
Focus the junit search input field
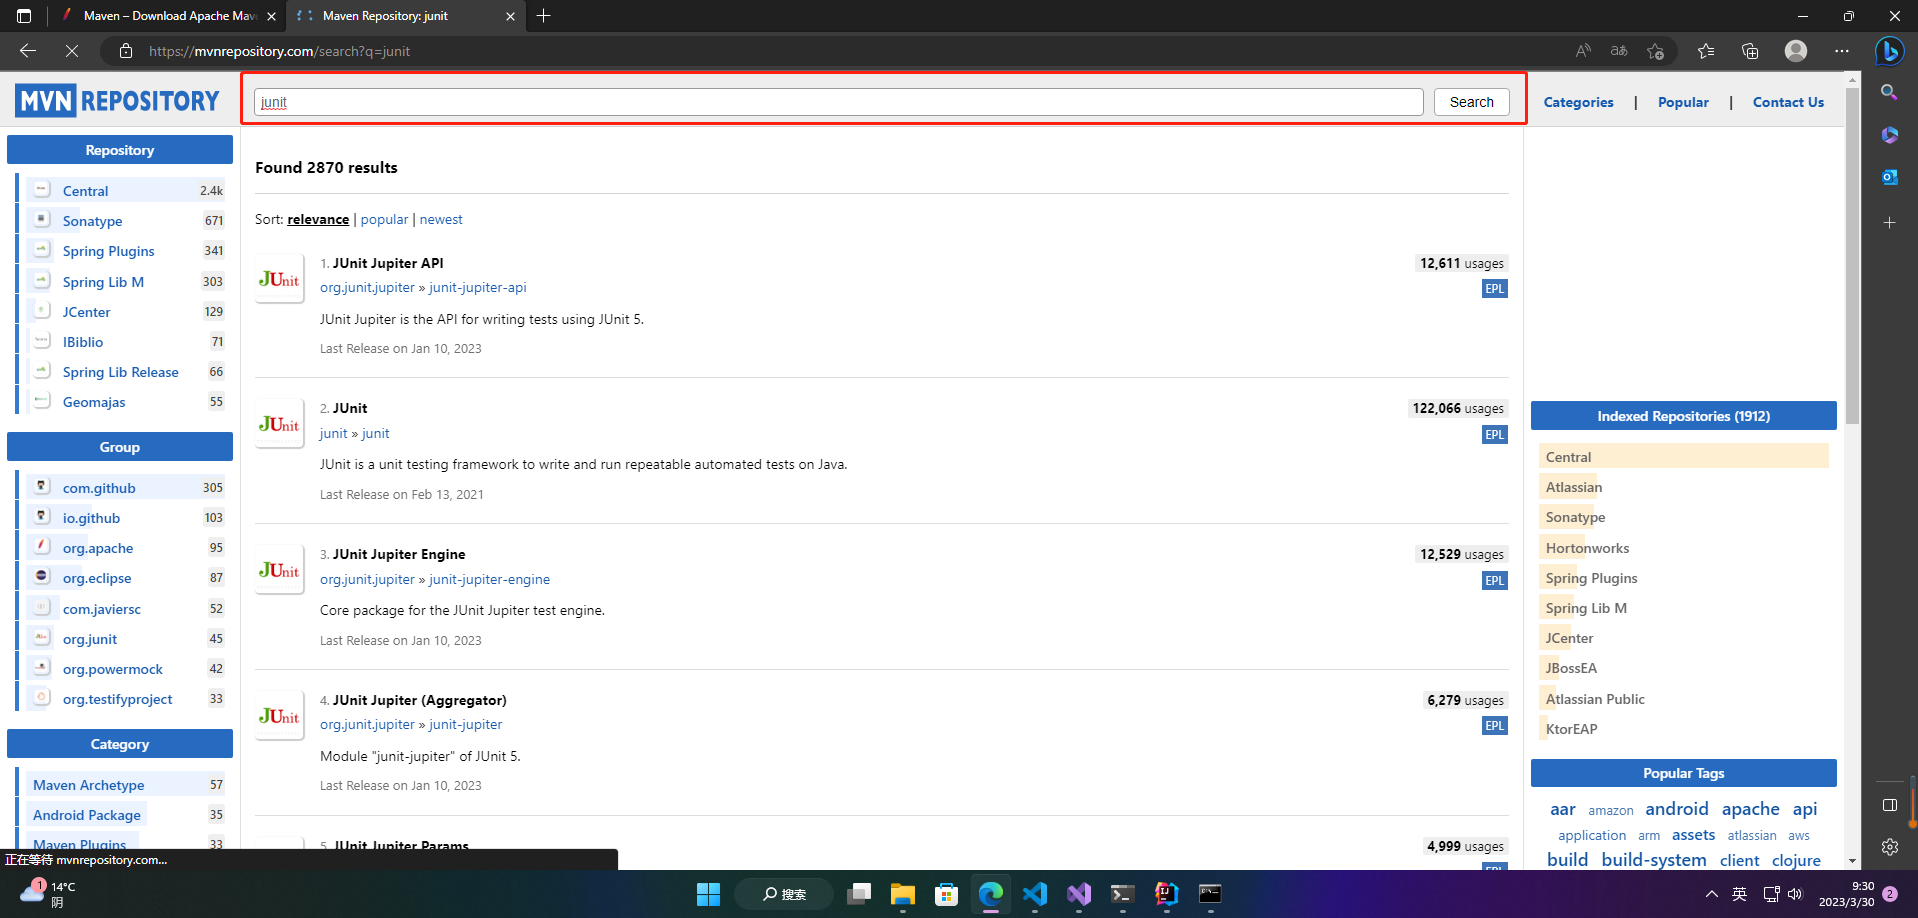pos(838,102)
